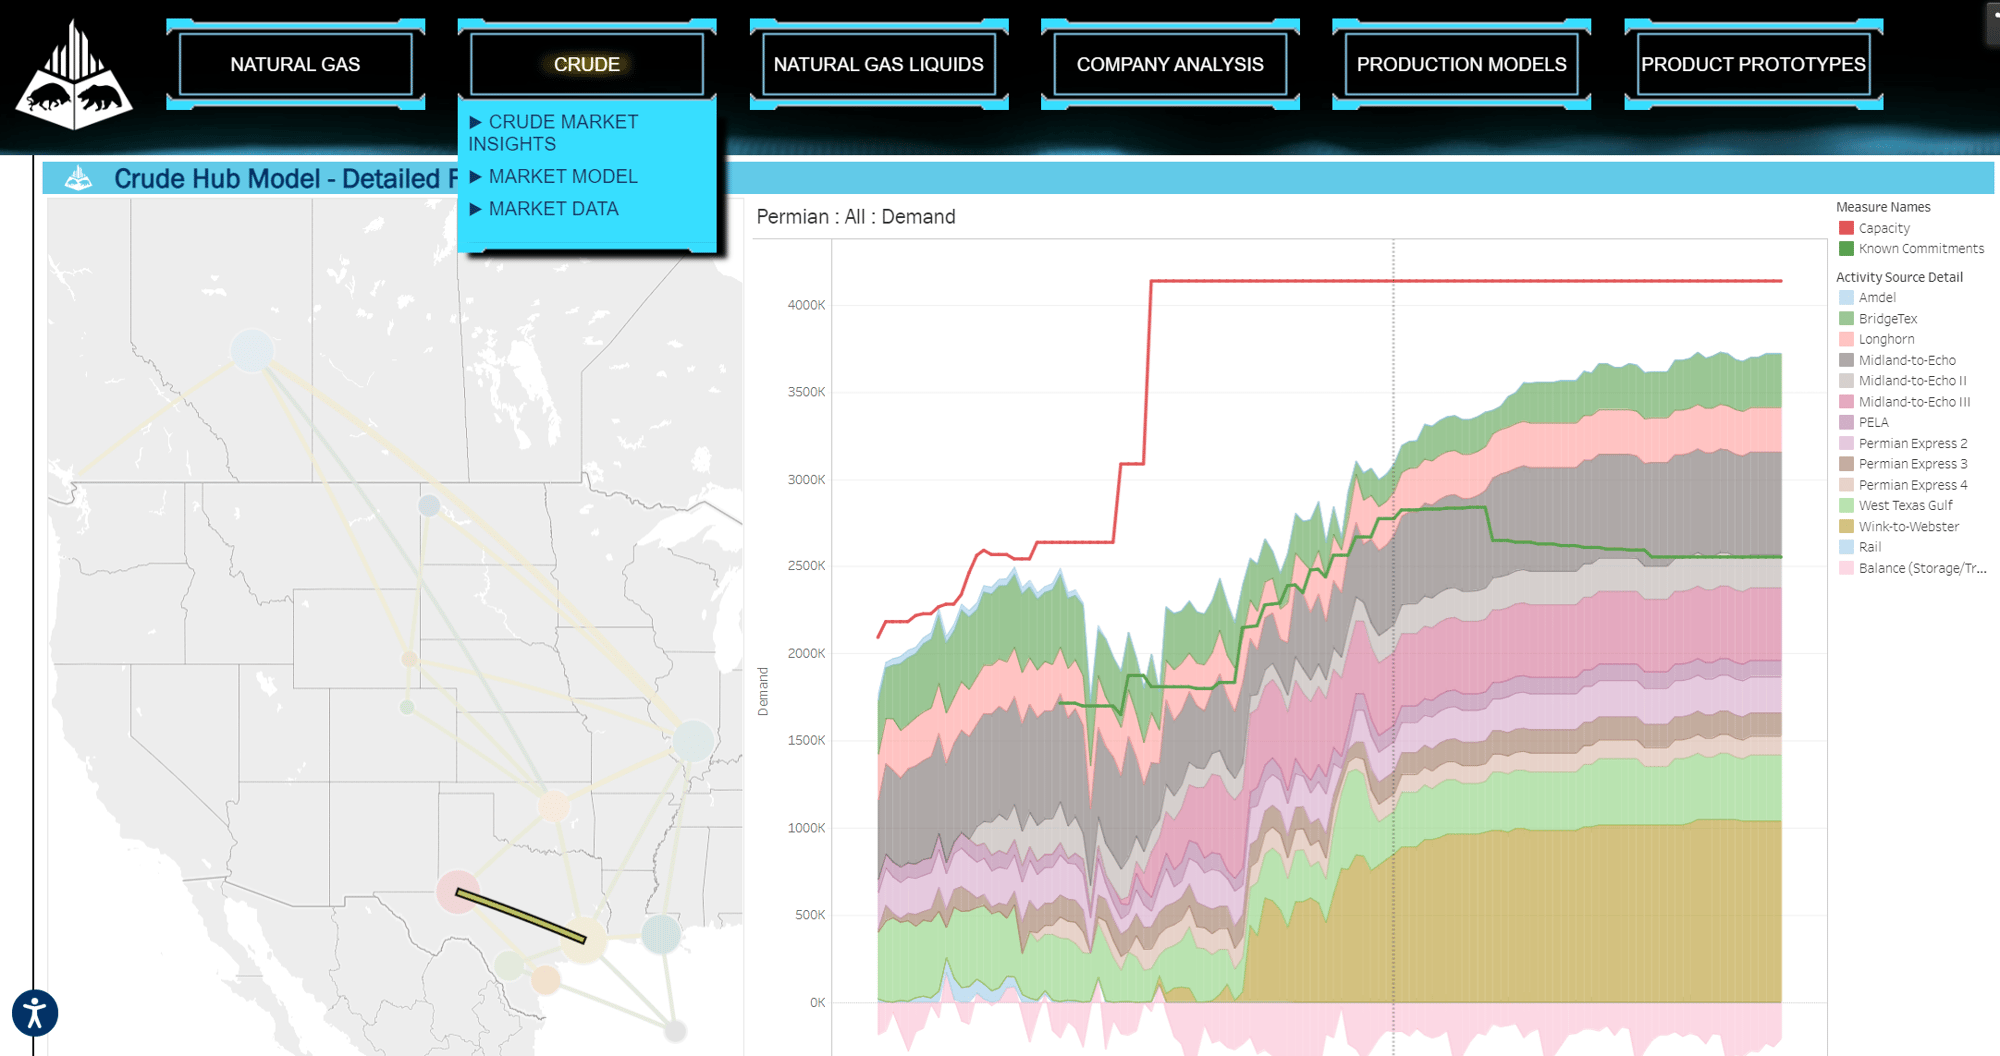Open the Natural Gas menu

point(295,64)
